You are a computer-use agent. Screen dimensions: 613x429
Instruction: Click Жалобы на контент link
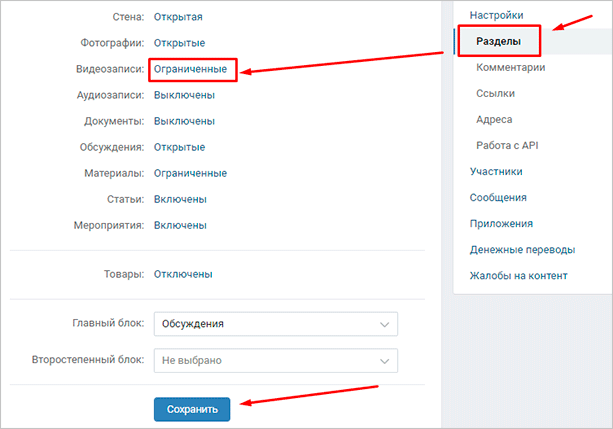pyautogui.click(x=519, y=275)
